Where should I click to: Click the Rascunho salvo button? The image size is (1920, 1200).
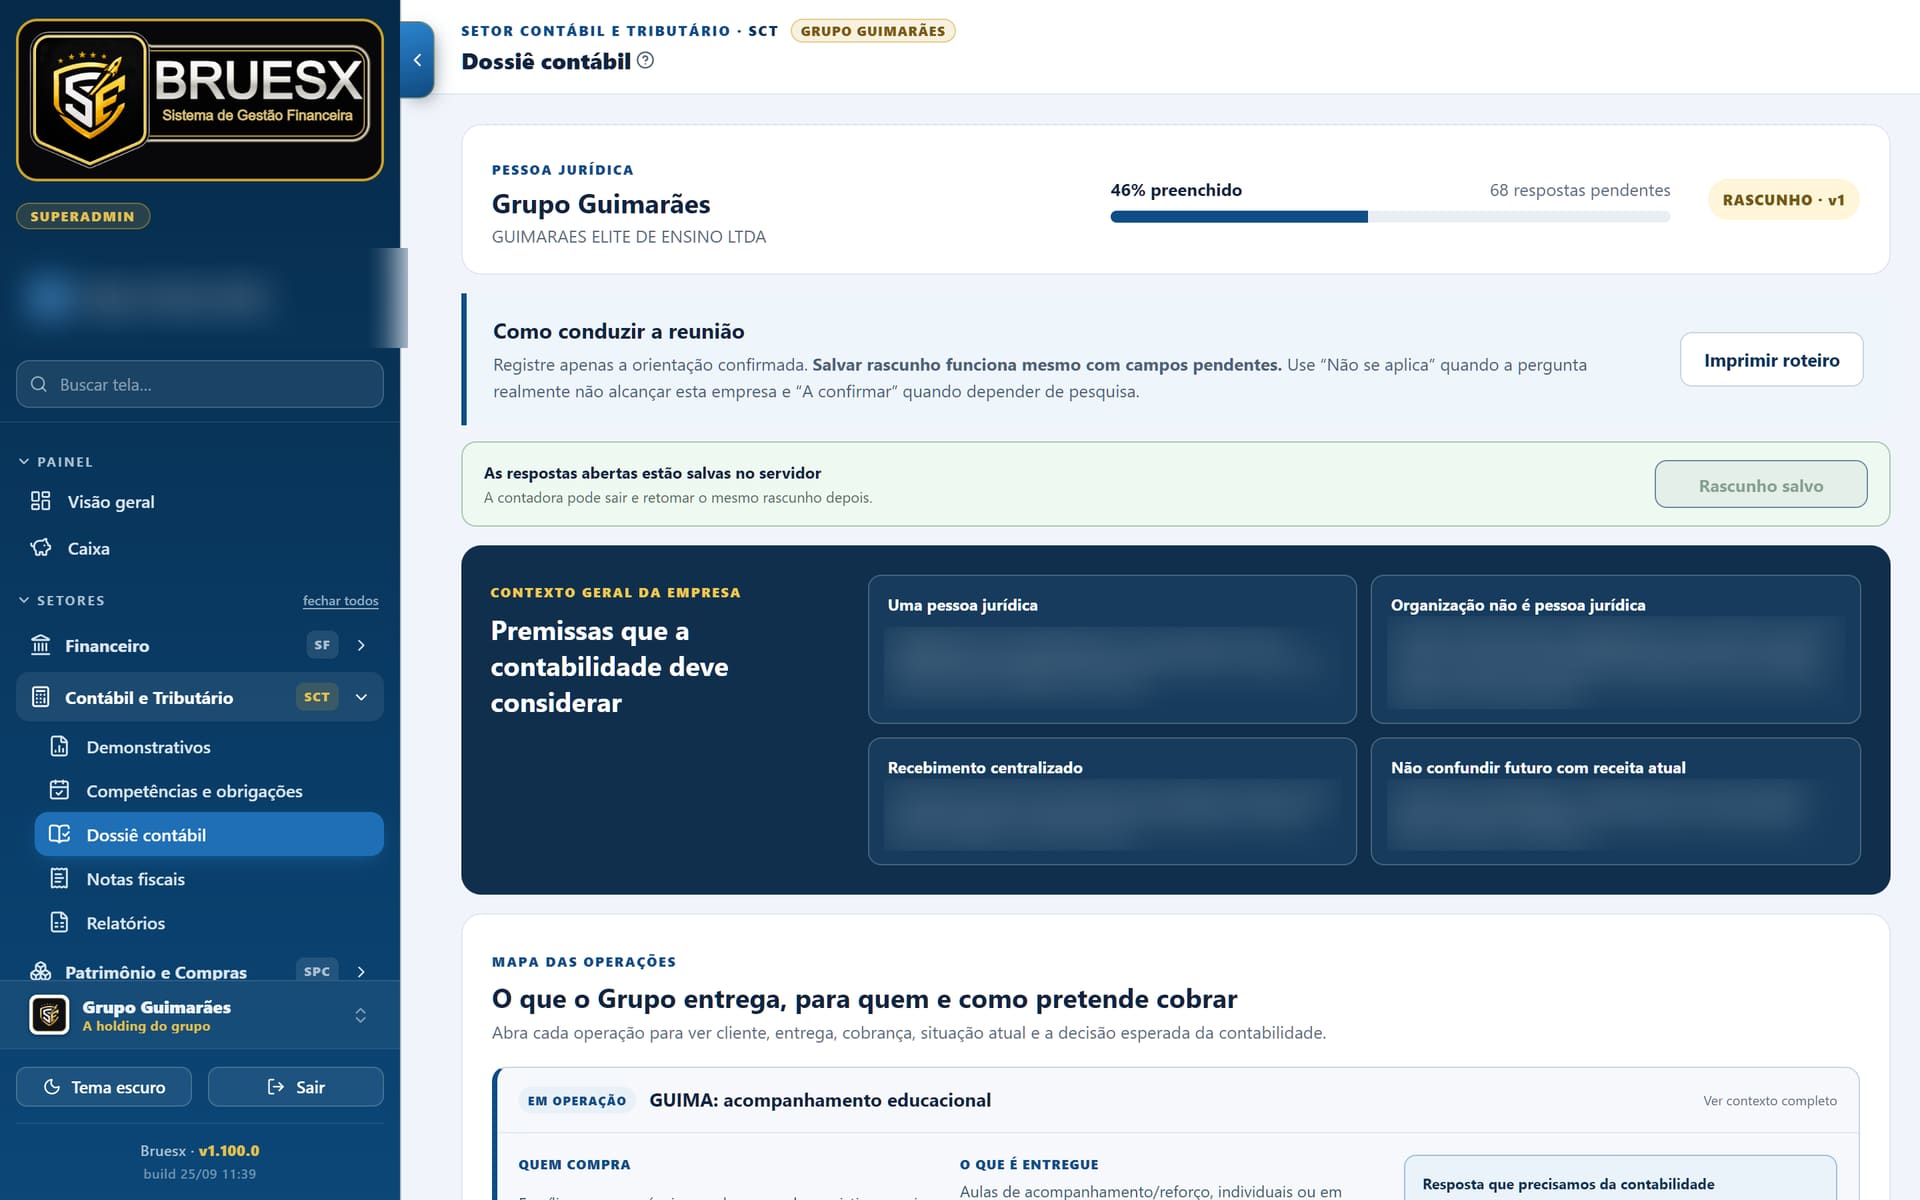pyautogui.click(x=1760, y=485)
